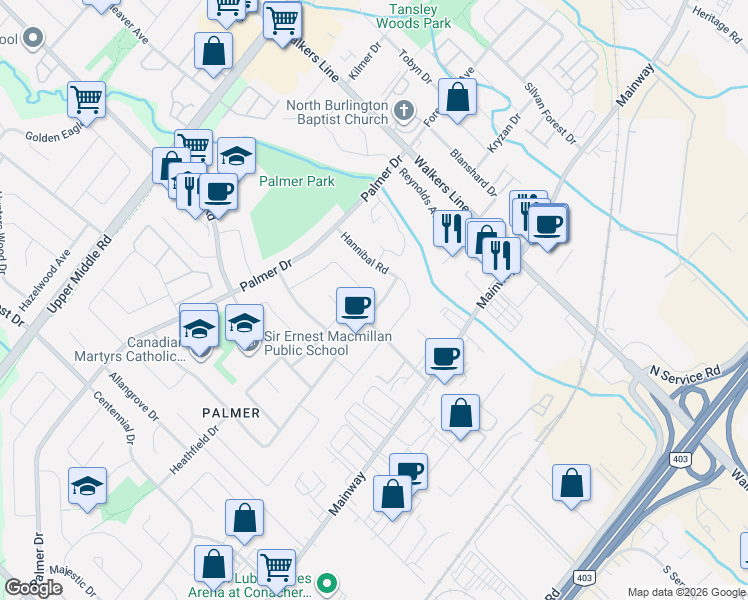
Task: Click the Highway 403 shield at the bottom
Action: pos(584,578)
